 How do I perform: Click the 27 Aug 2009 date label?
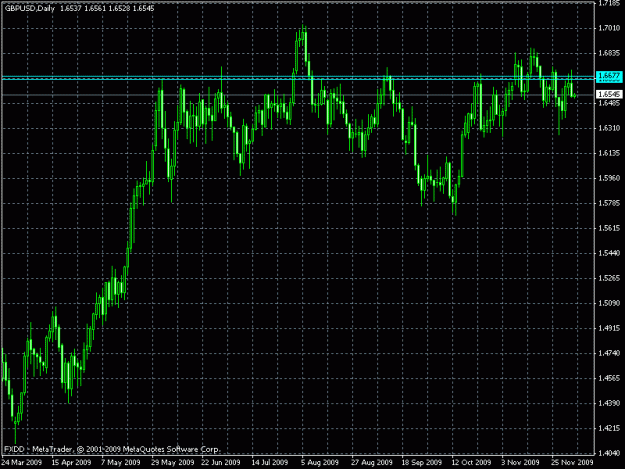[371, 463]
